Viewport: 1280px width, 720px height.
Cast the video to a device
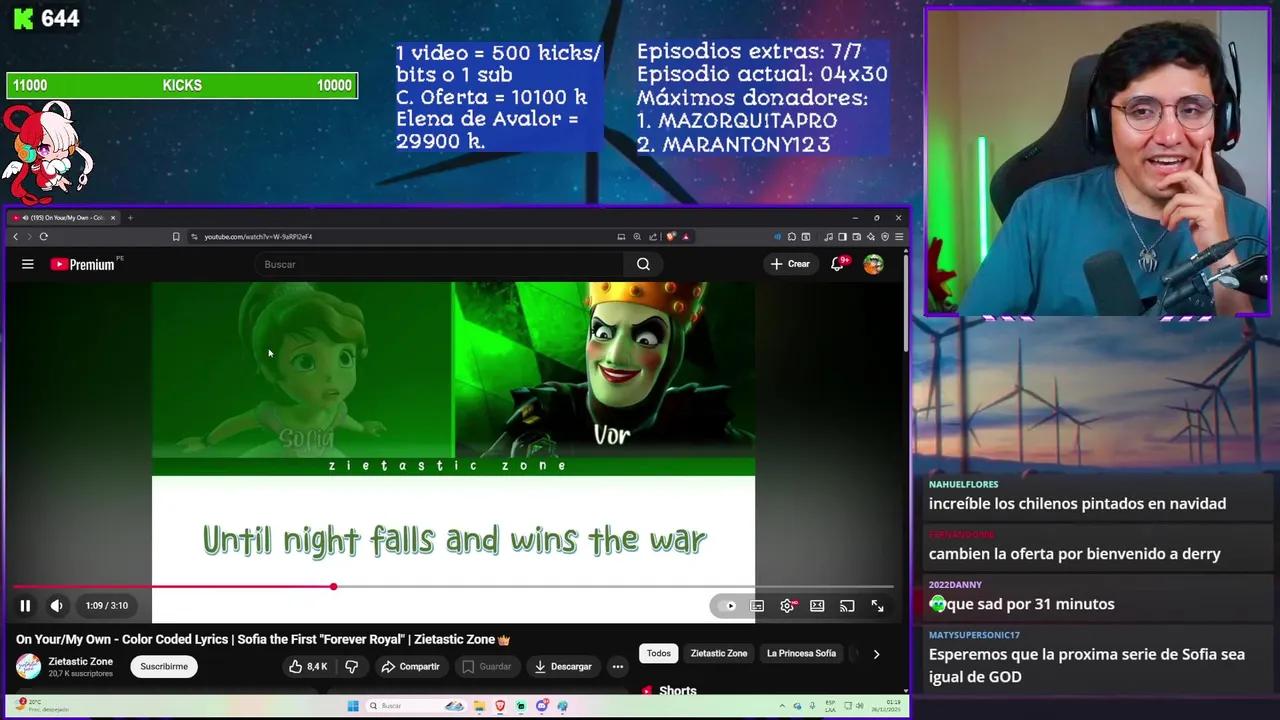click(847, 605)
